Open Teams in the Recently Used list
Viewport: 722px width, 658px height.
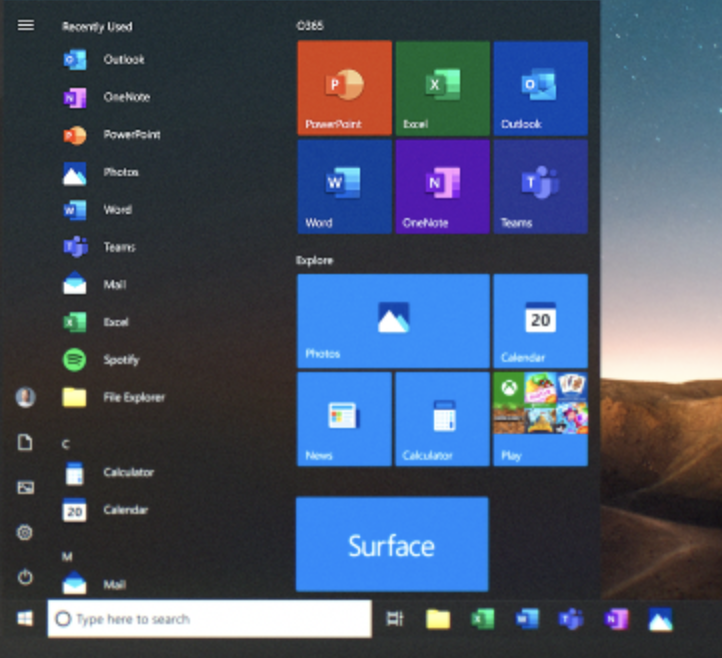[x=99, y=247]
